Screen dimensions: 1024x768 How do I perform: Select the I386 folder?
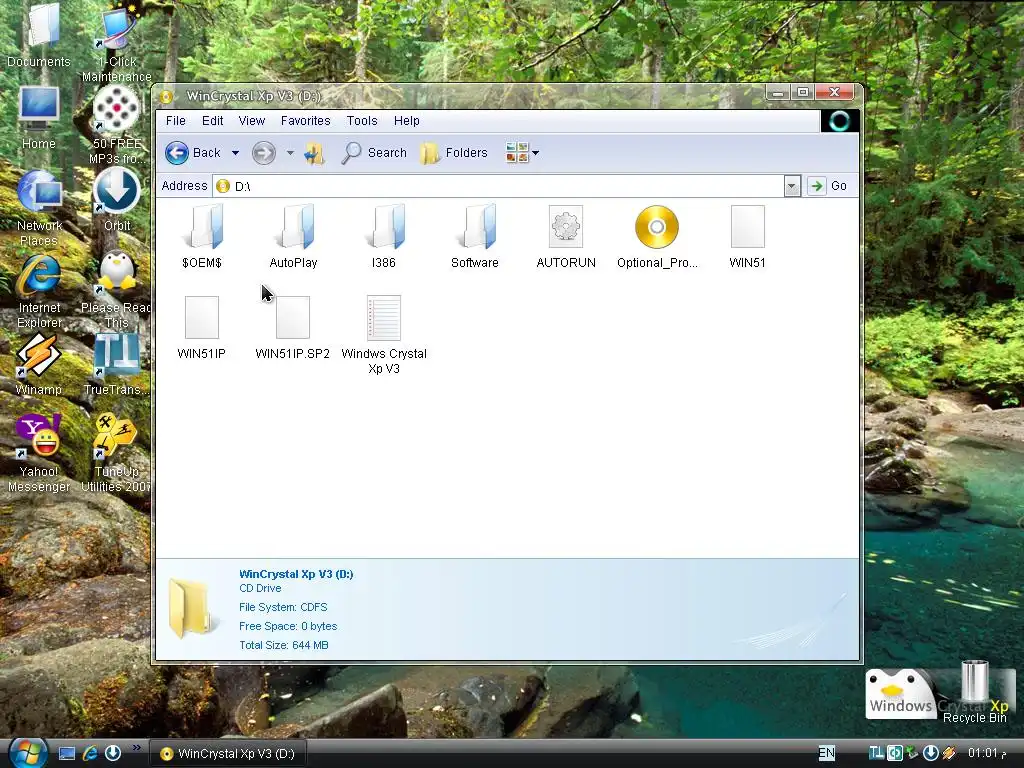(x=383, y=236)
